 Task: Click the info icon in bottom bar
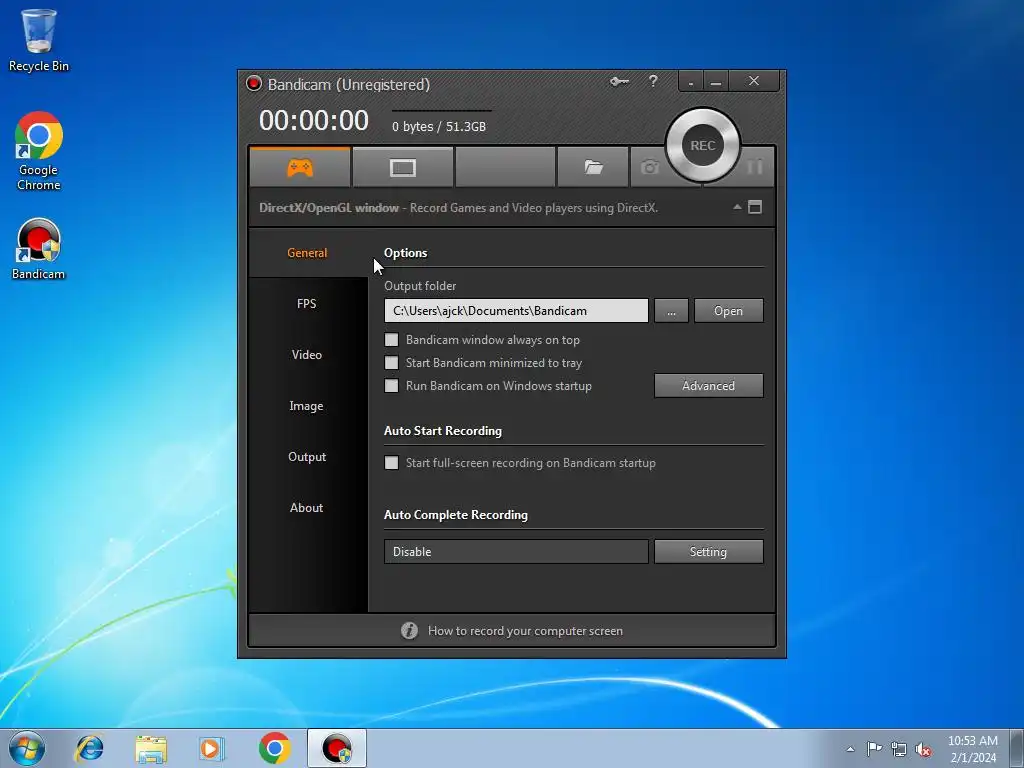(409, 630)
